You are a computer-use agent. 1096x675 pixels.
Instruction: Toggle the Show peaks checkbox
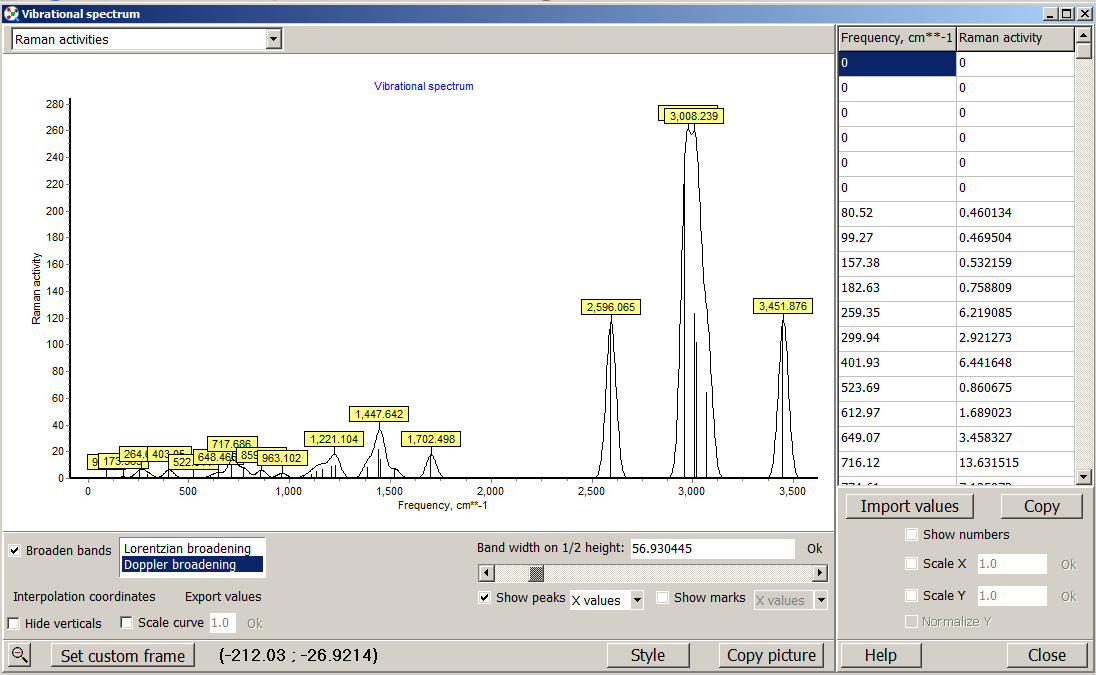coord(485,598)
